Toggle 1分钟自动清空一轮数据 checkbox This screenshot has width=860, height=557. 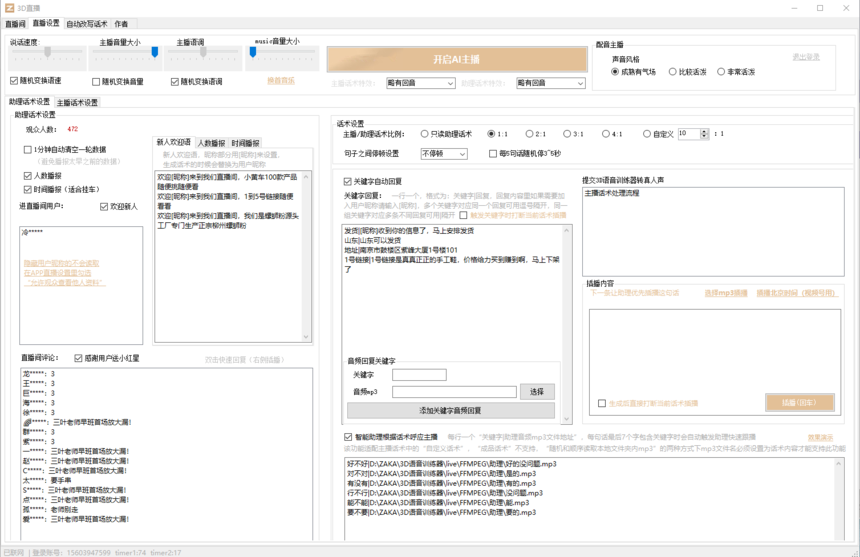pos(28,150)
